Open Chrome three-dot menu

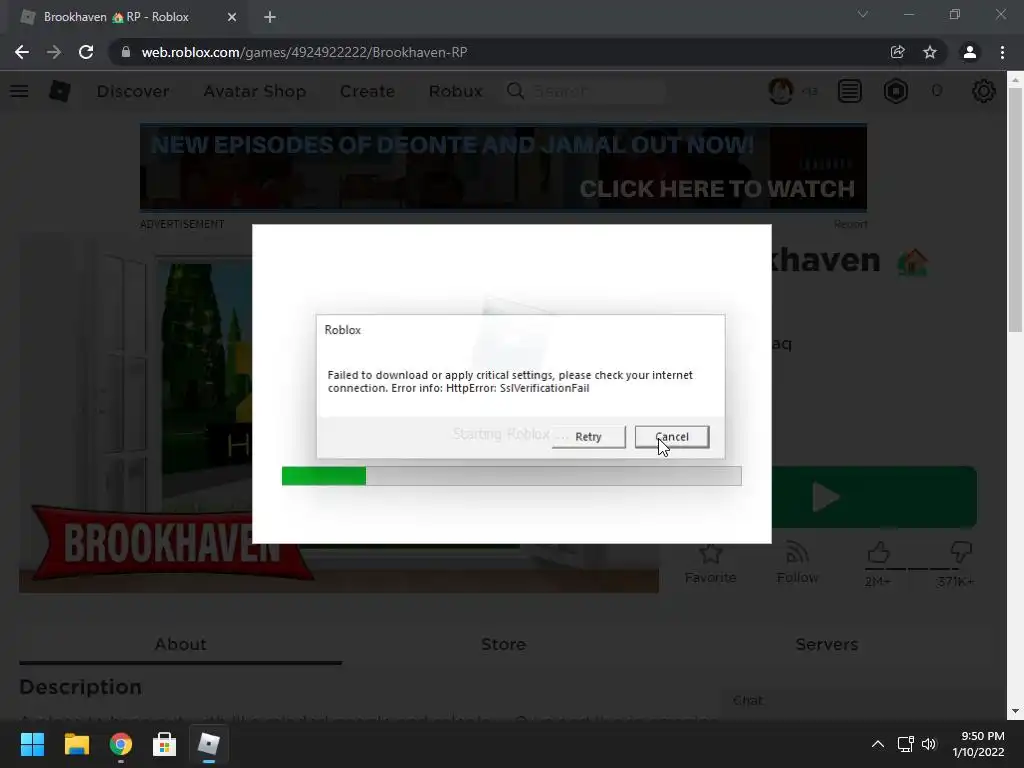point(1002,52)
